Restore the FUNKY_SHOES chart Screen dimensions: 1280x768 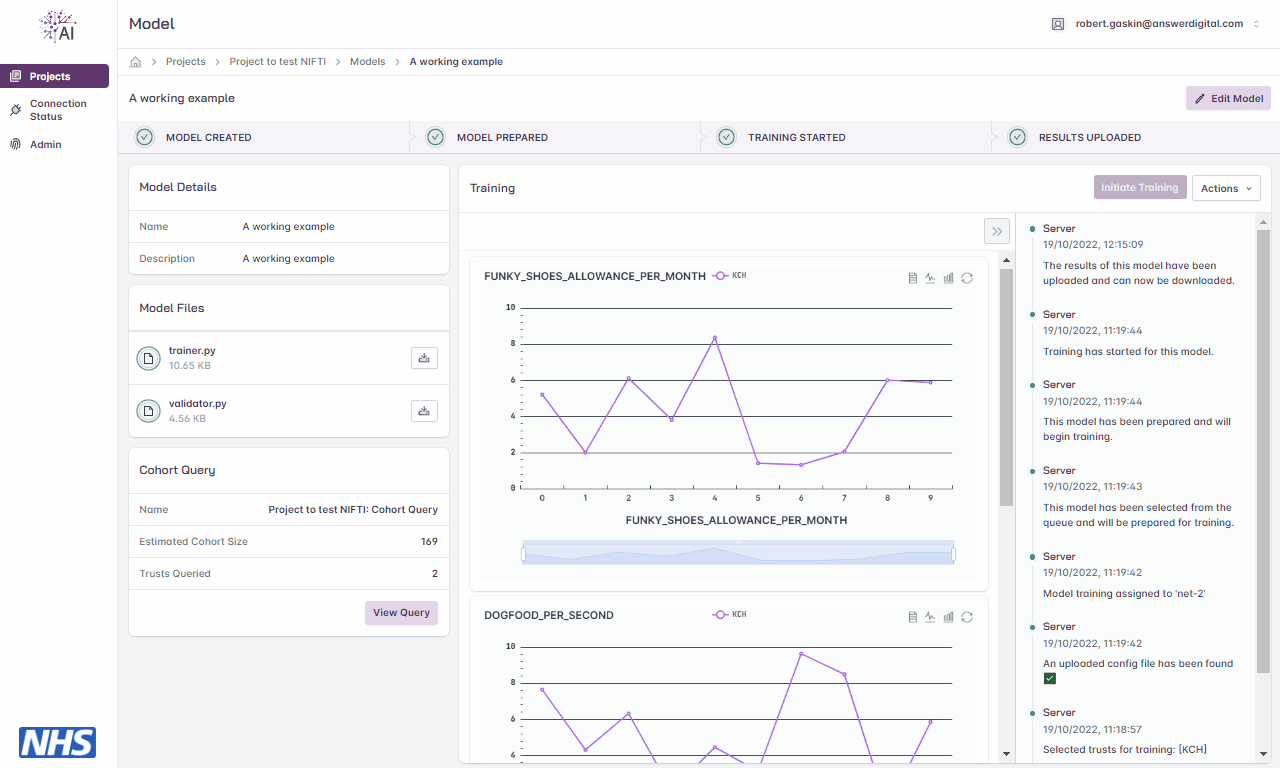coord(967,278)
